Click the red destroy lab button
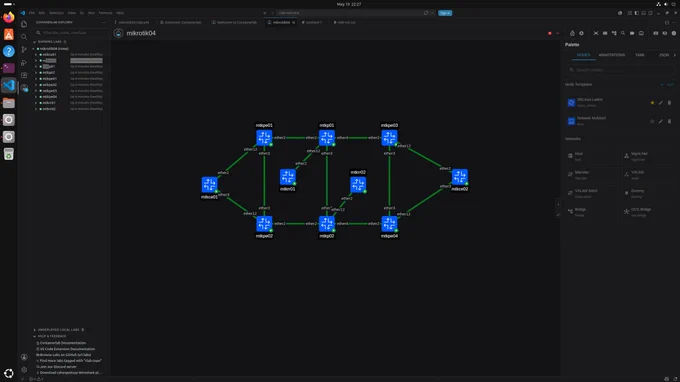 [x=549, y=33]
